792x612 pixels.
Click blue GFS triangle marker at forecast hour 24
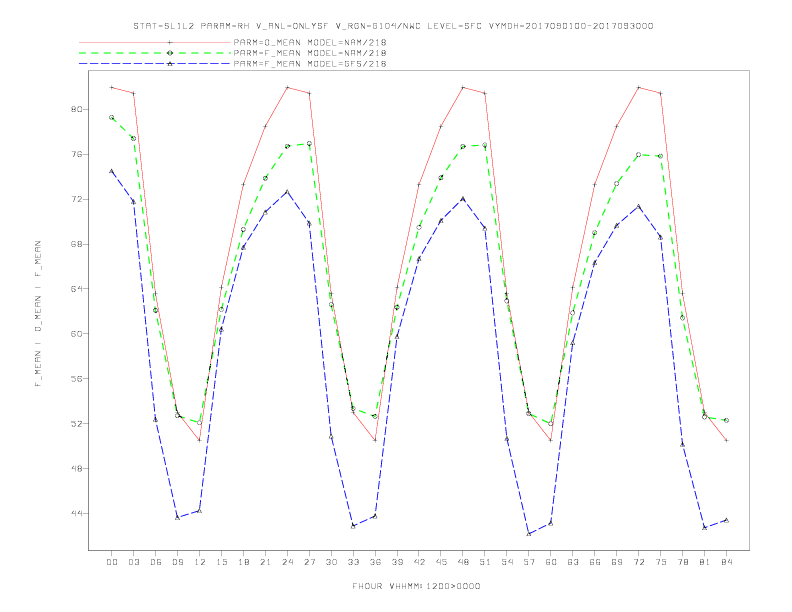287,192
